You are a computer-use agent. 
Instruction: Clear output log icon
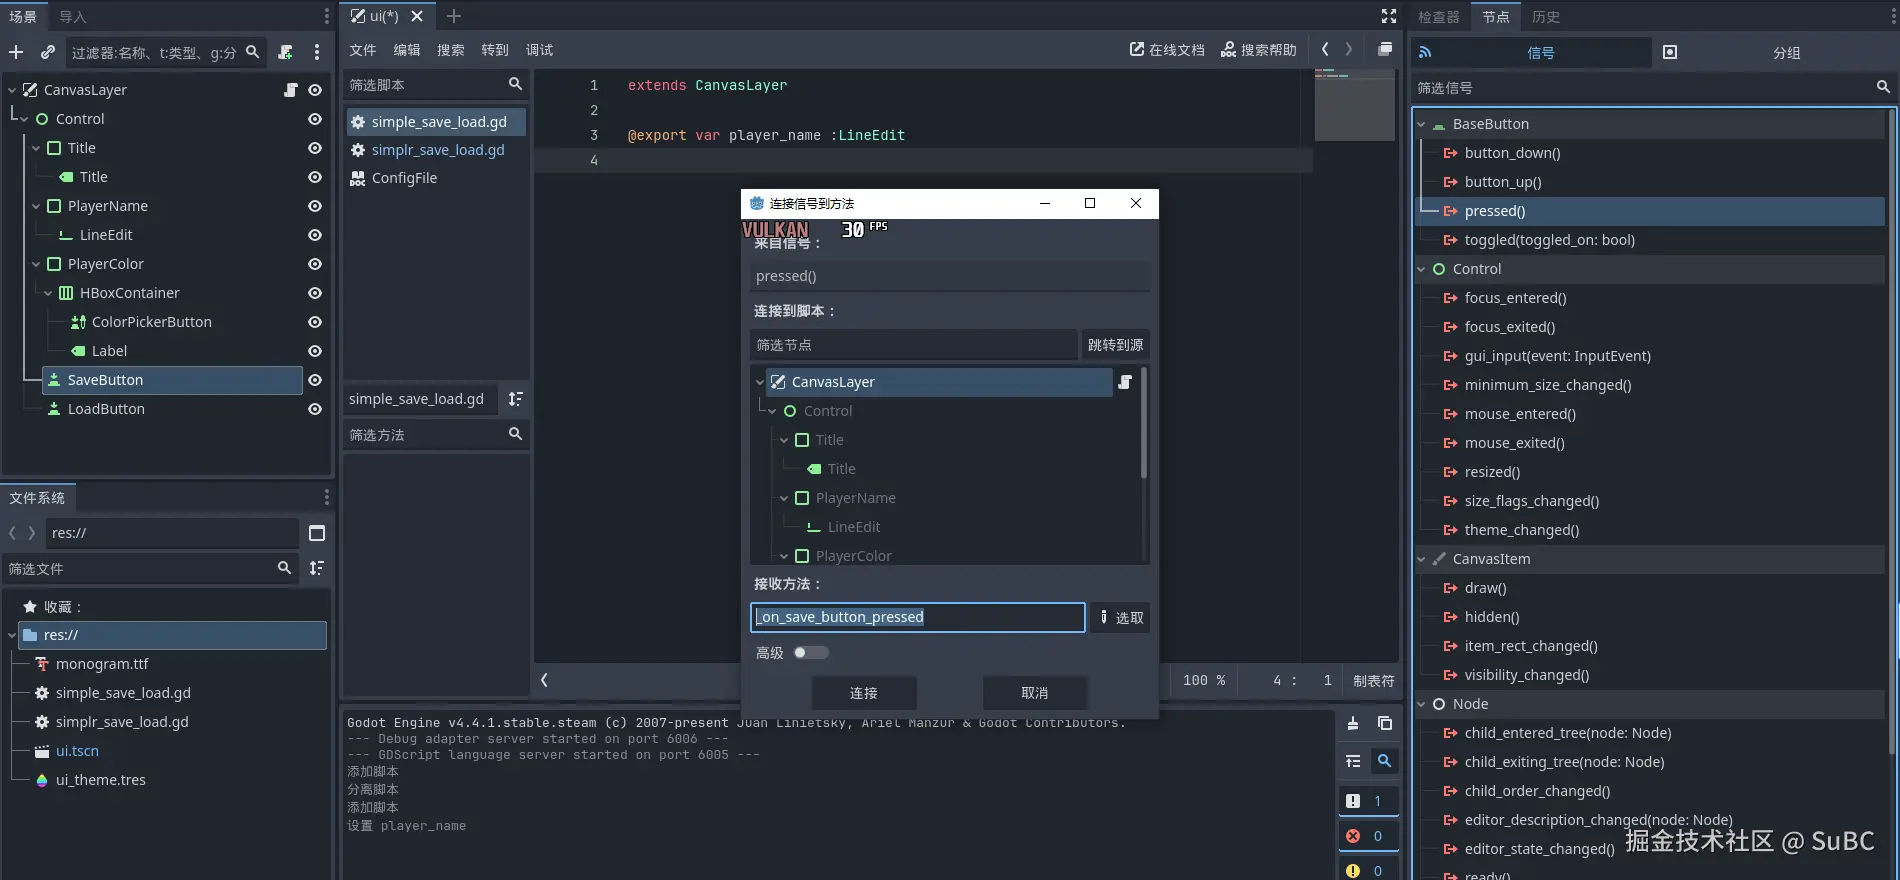1353,724
